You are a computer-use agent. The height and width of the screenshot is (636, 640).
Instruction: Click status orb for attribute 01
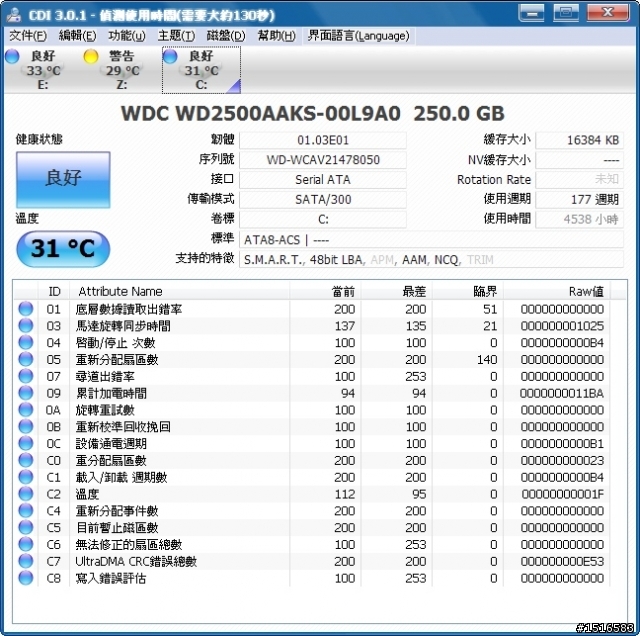(x=26, y=309)
